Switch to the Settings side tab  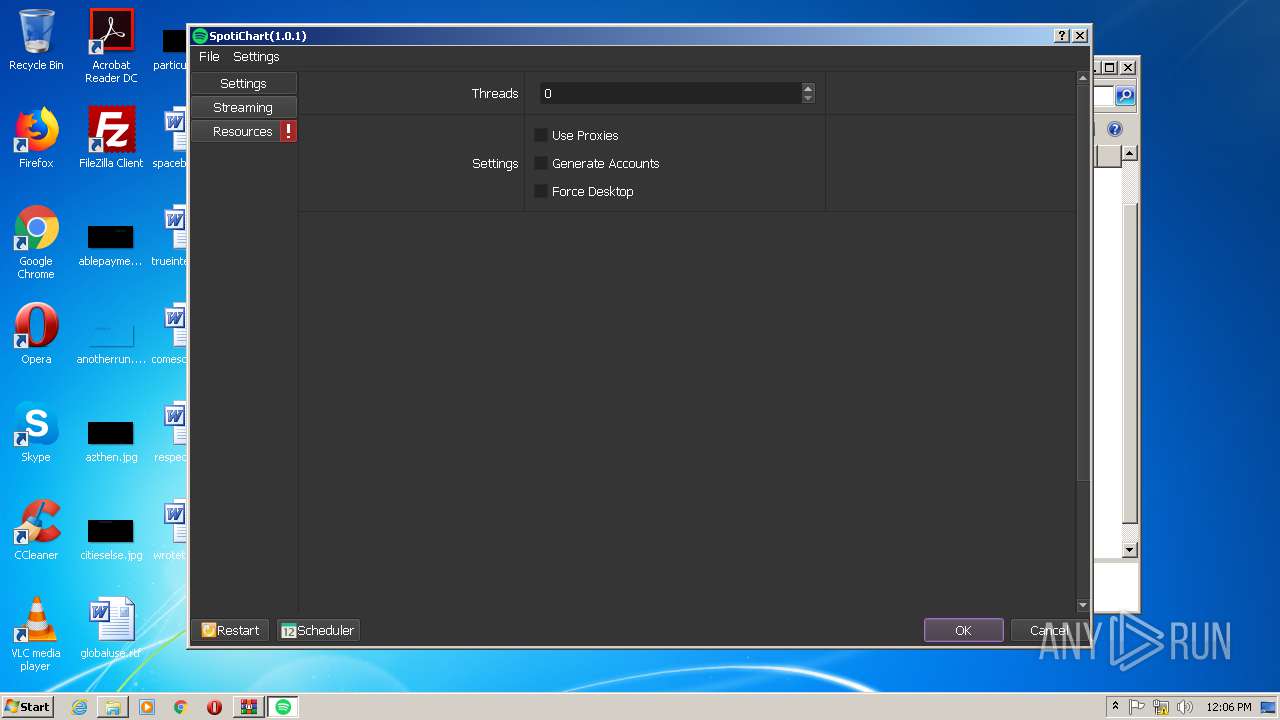(x=244, y=83)
